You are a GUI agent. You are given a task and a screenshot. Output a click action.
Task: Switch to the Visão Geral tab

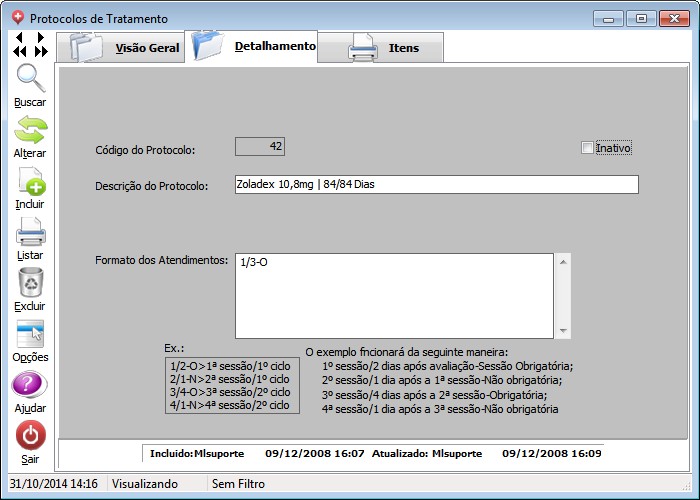pyautogui.click(x=120, y=48)
